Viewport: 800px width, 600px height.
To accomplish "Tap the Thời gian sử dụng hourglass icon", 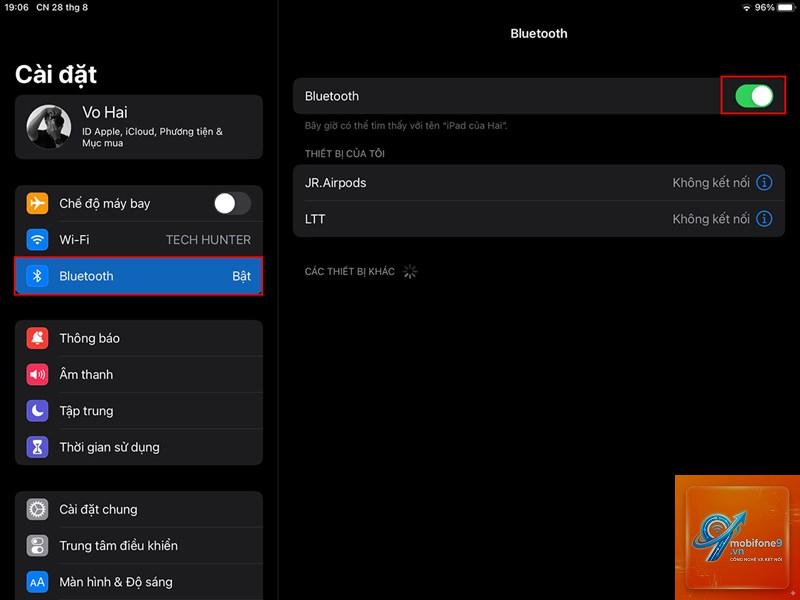I will pos(37,447).
